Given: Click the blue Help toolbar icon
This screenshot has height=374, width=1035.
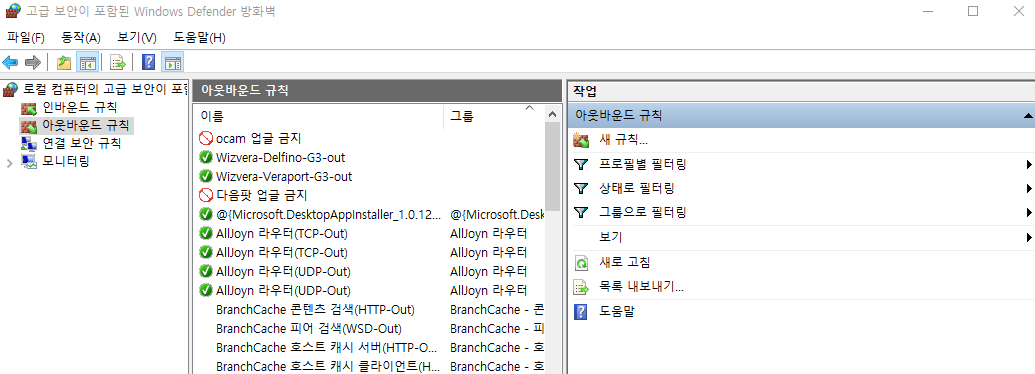Looking at the screenshot, I should (x=149, y=63).
